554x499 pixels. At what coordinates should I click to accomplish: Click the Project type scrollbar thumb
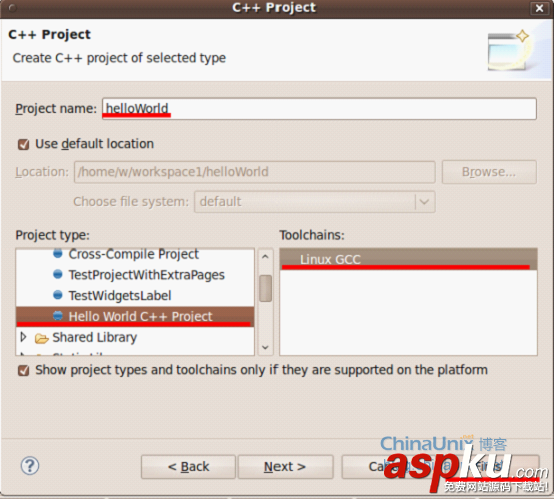(x=265, y=288)
